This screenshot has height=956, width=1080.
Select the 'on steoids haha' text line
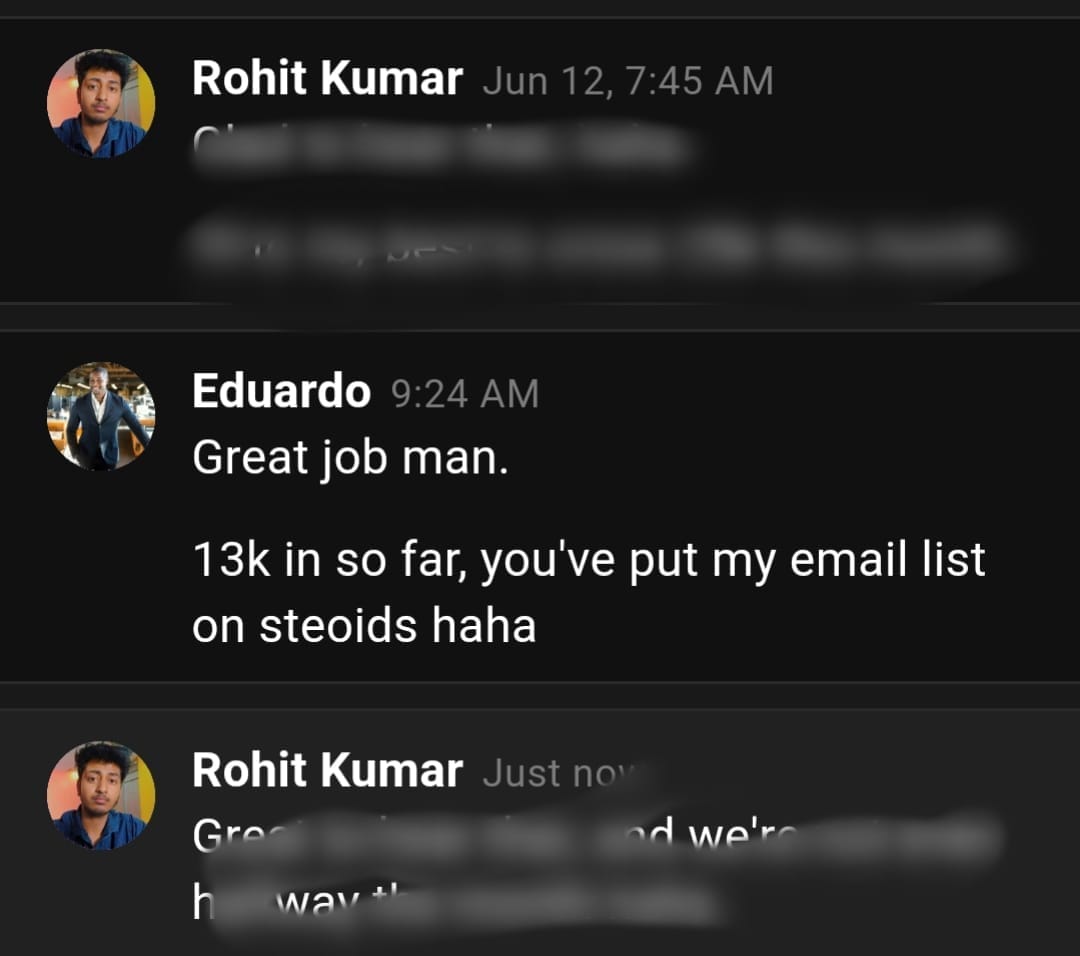[364, 625]
